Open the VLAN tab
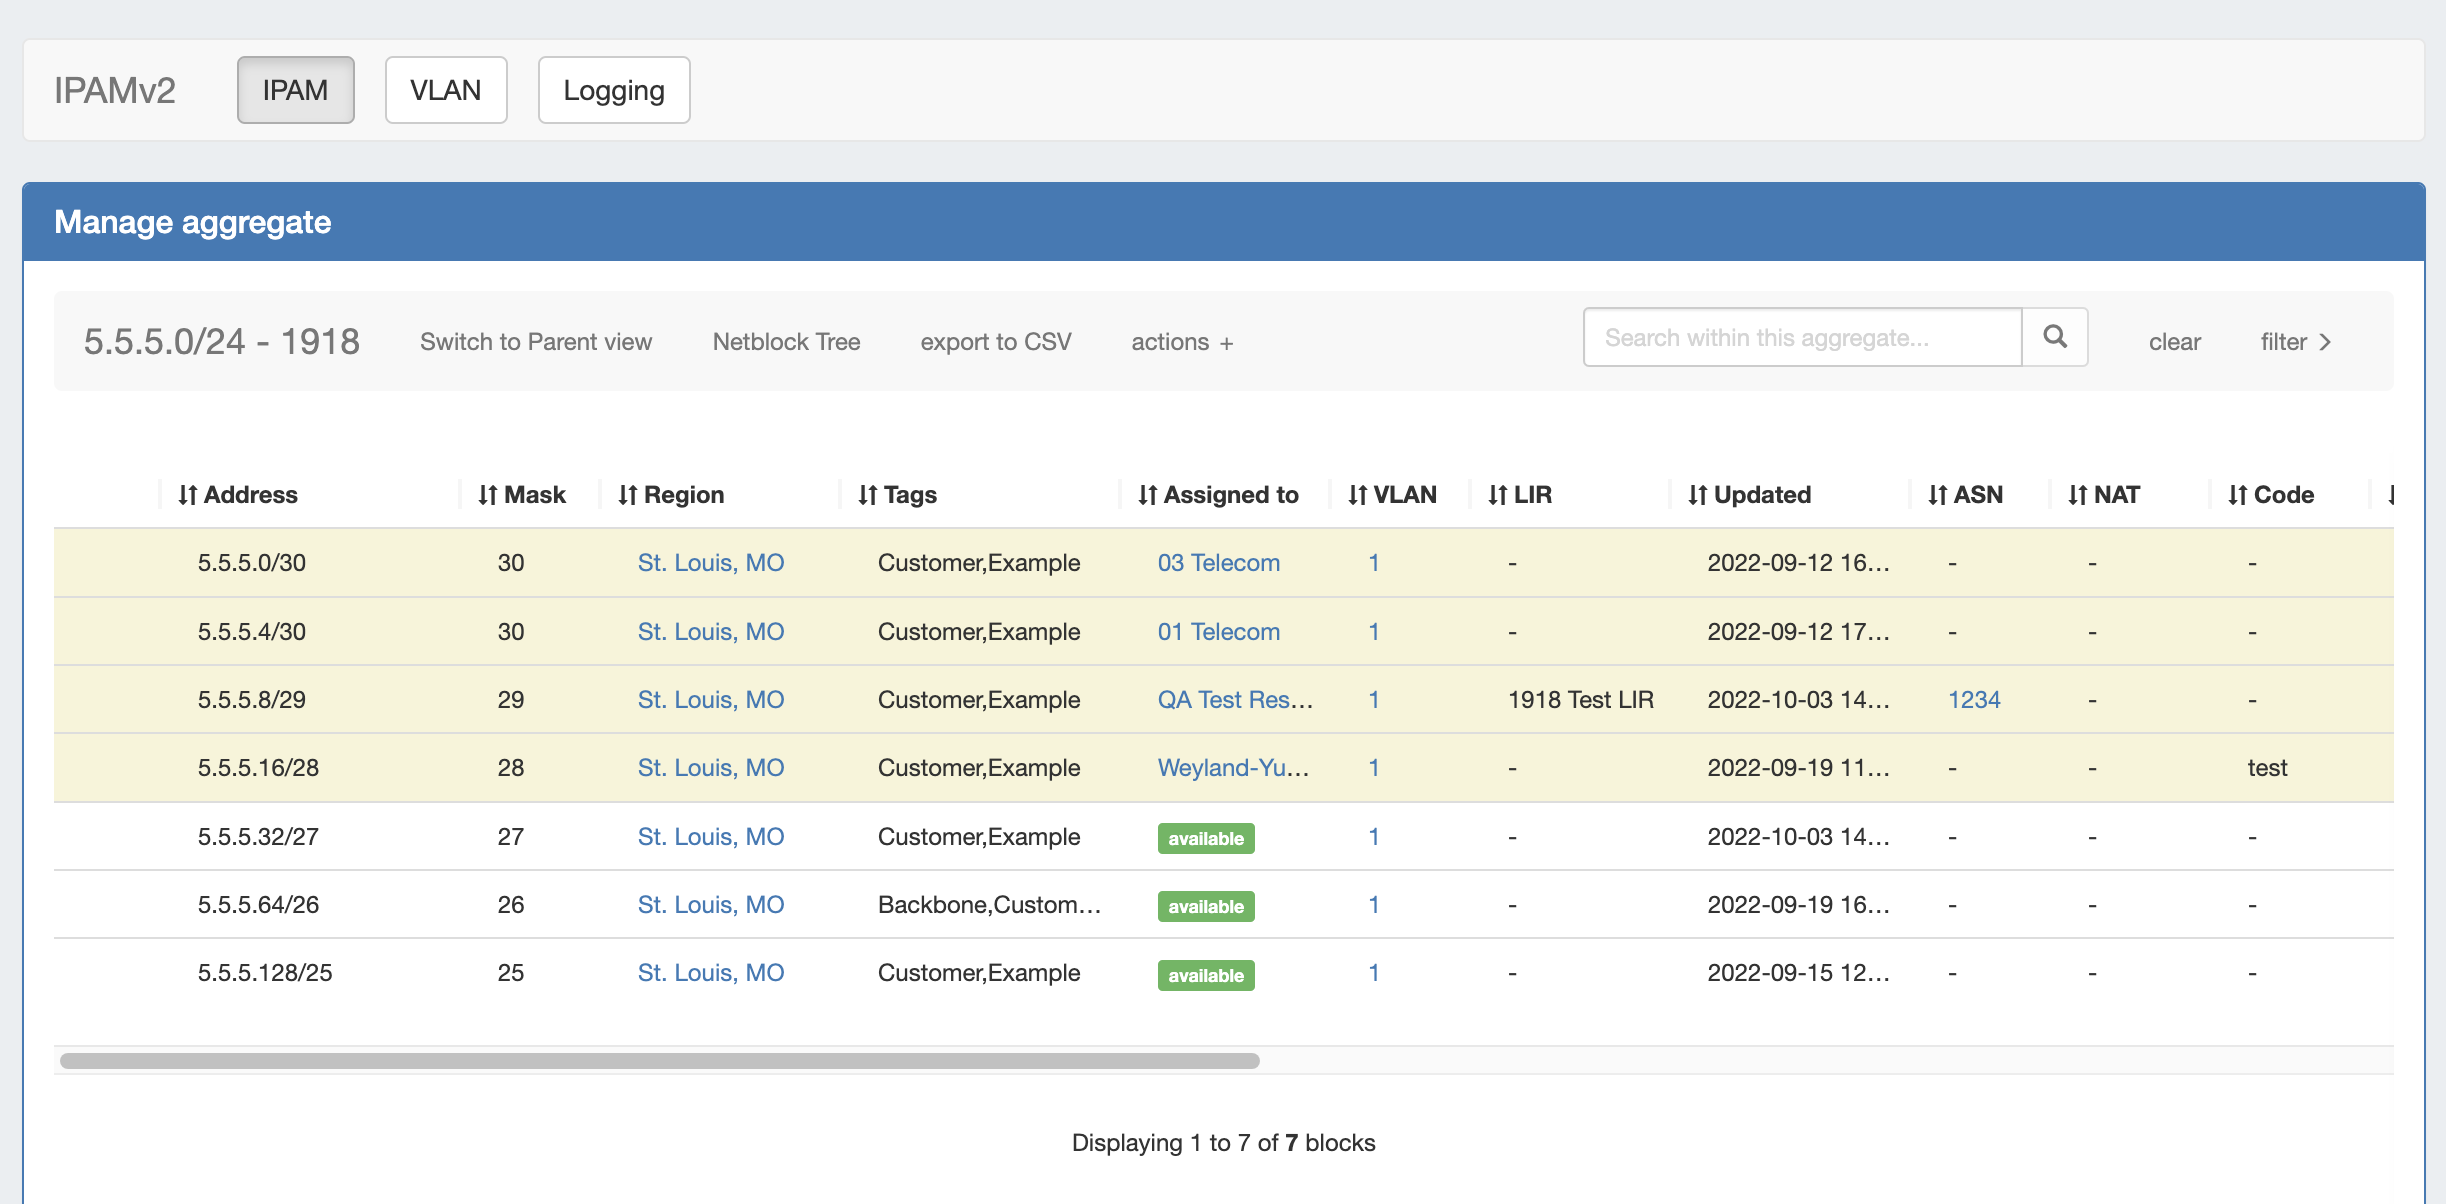 446,90
